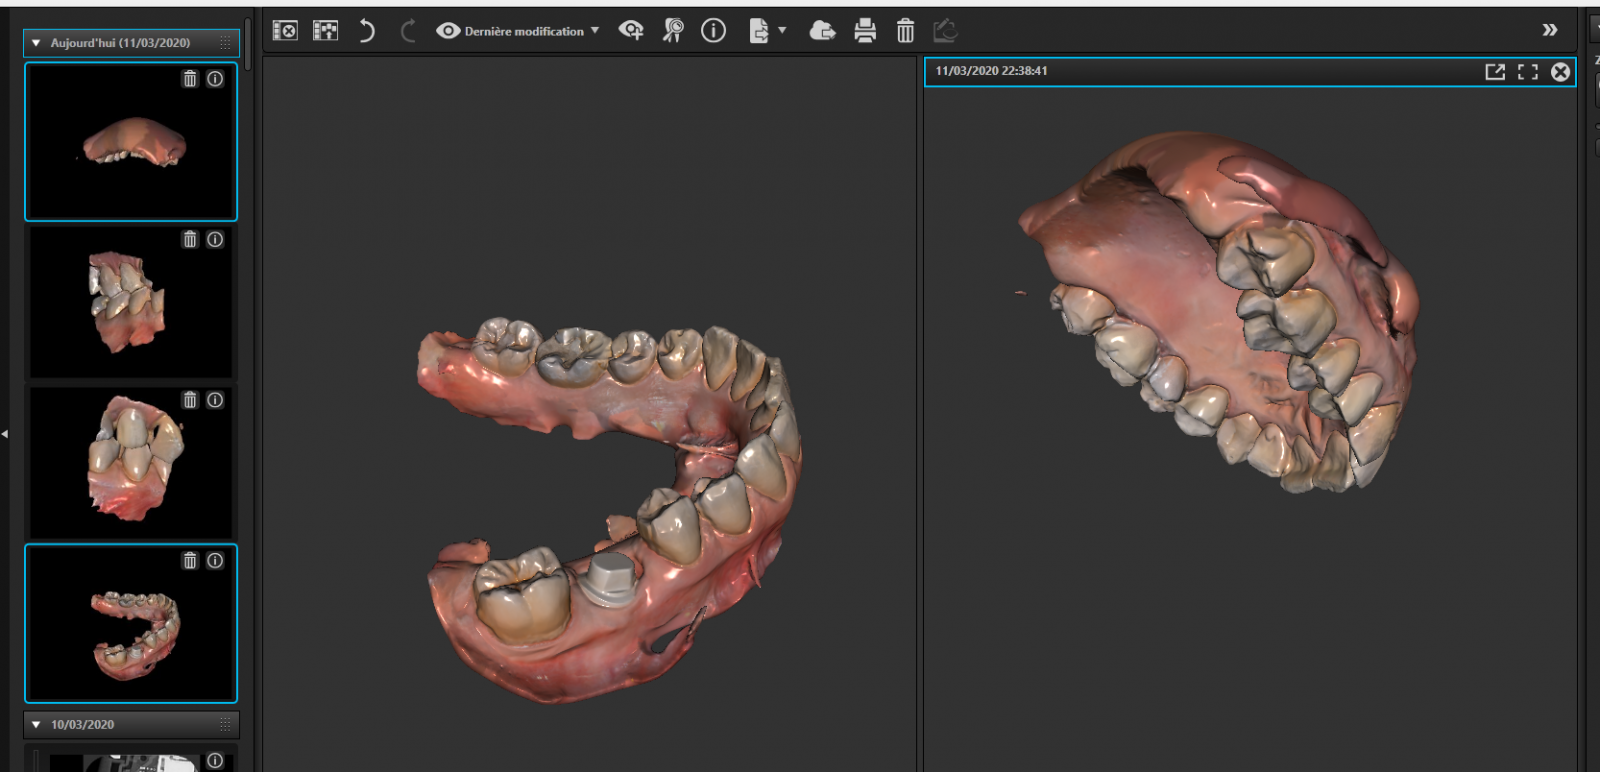The width and height of the screenshot is (1600, 772).
Task: Show info for the third scan thumbnail
Action: pyautogui.click(x=215, y=400)
